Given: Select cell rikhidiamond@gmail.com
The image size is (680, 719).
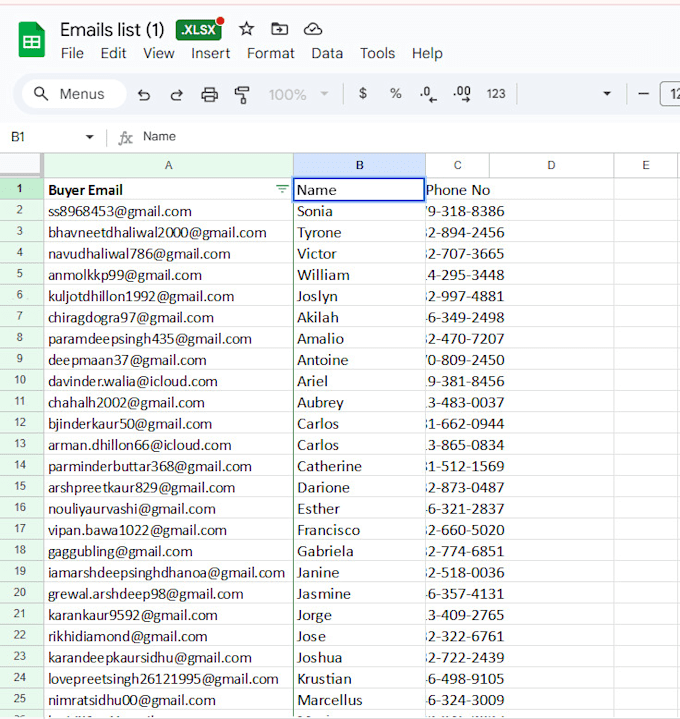Looking at the screenshot, I should point(168,636).
